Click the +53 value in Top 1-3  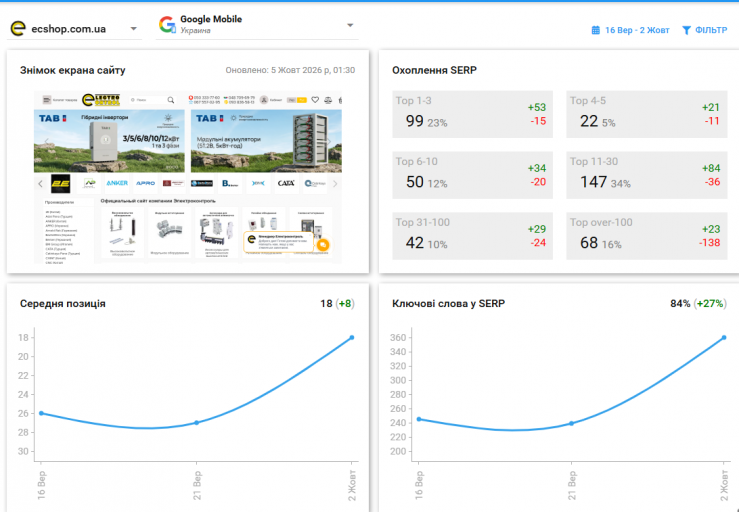click(x=537, y=107)
